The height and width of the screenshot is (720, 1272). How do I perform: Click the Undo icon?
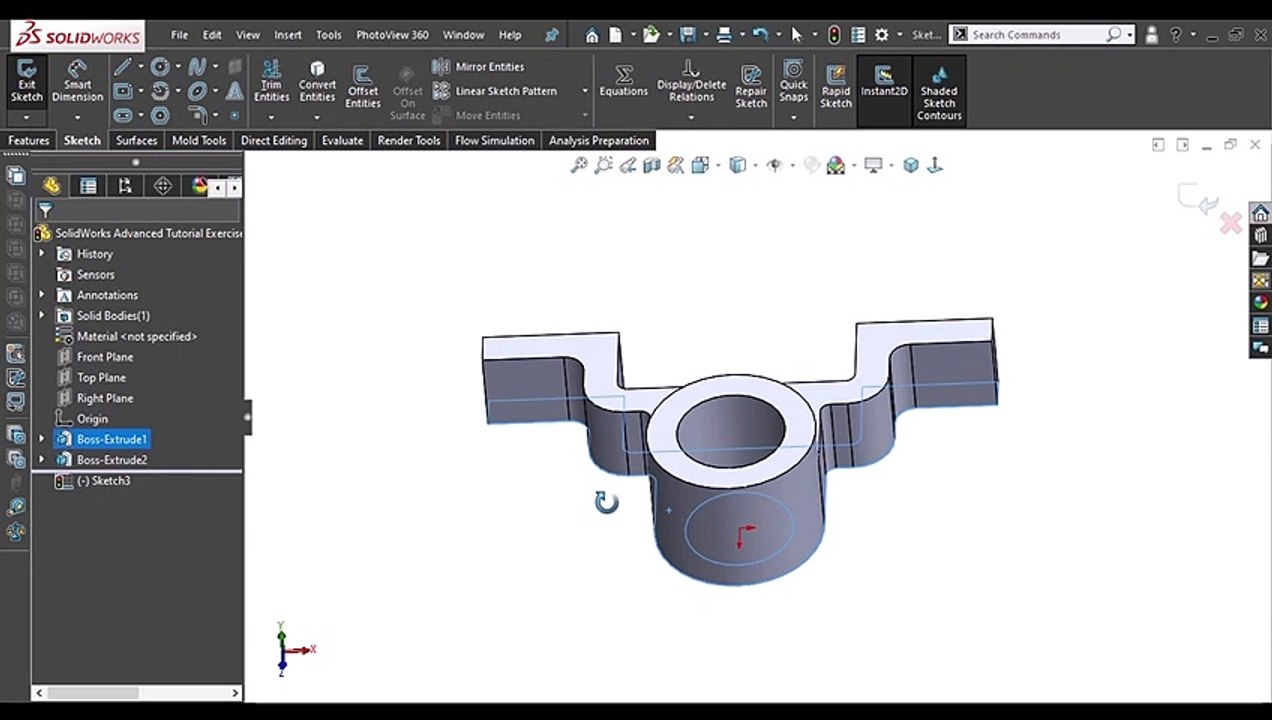[x=760, y=35]
